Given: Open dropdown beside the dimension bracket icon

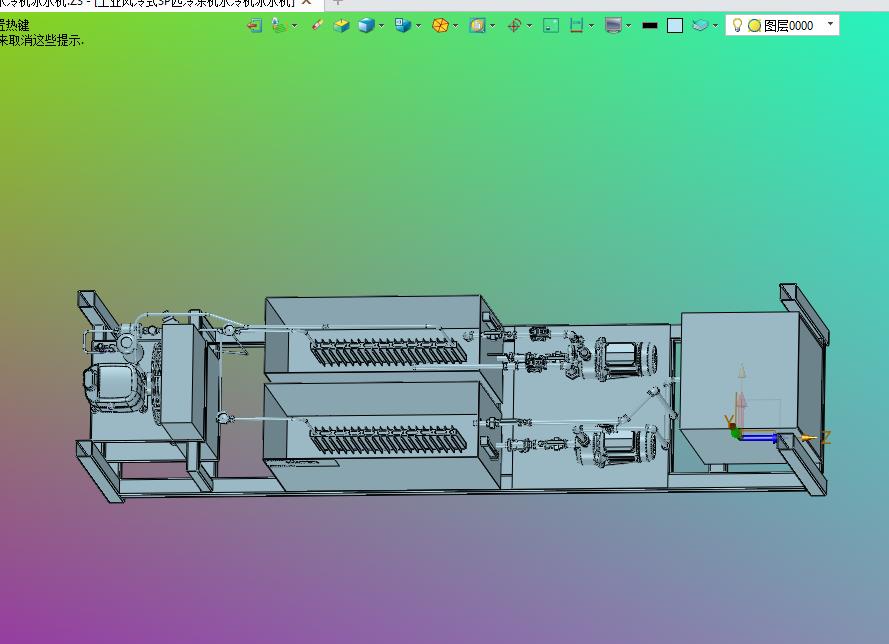Looking at the screenshot, I should [591, 26].
